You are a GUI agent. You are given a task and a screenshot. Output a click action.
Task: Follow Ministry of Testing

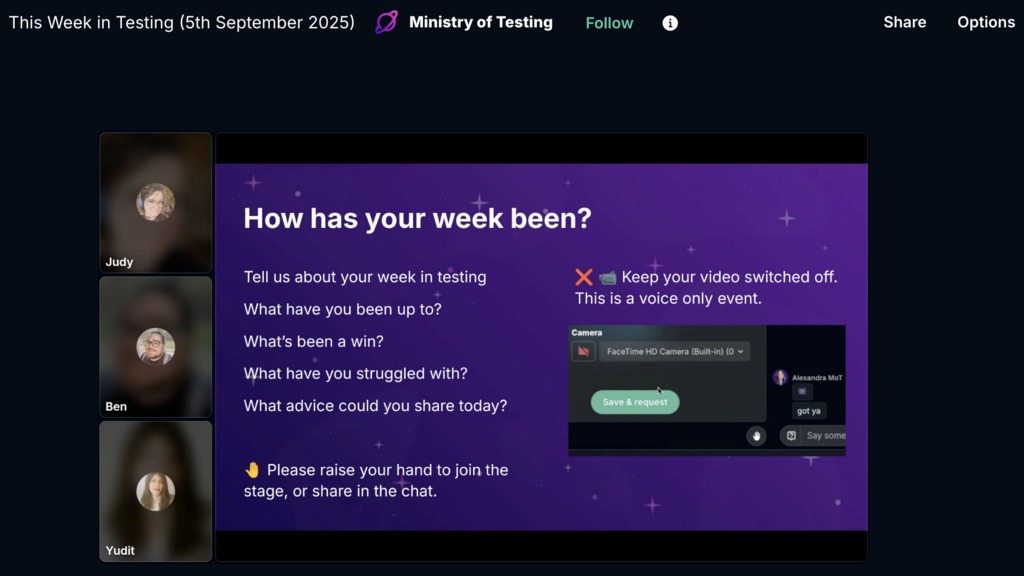click(609, 22)
